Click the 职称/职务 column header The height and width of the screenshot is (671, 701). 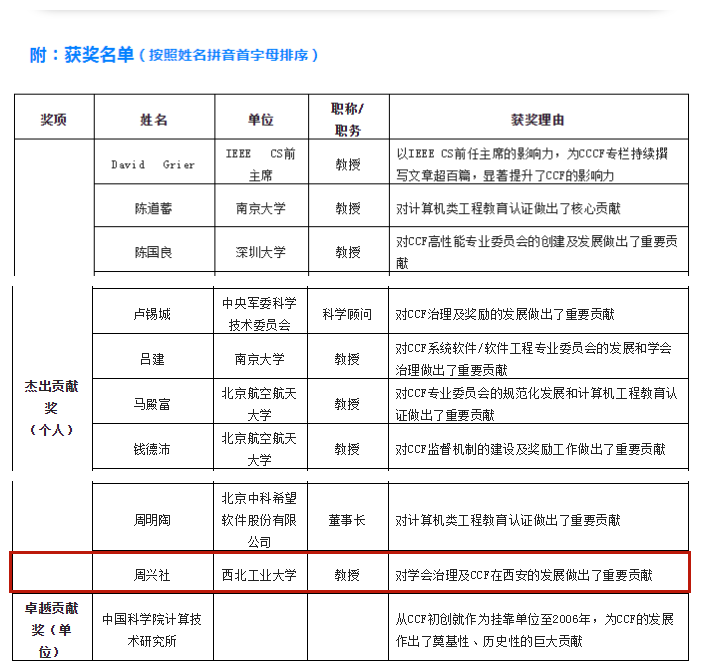click(346, 118)
